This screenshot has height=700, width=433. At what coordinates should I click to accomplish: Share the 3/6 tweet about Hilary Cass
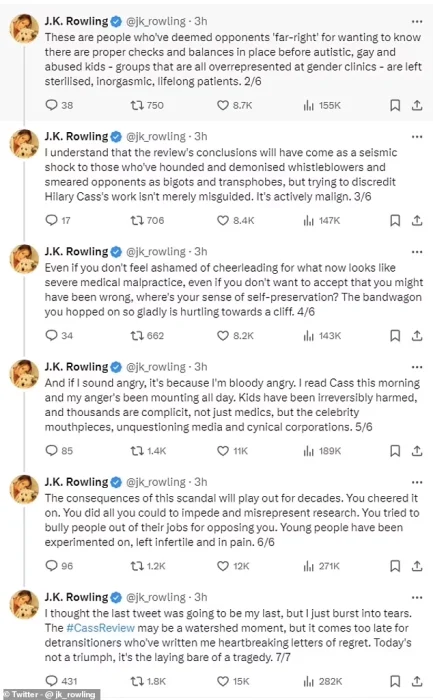click(x=417, y=221)
